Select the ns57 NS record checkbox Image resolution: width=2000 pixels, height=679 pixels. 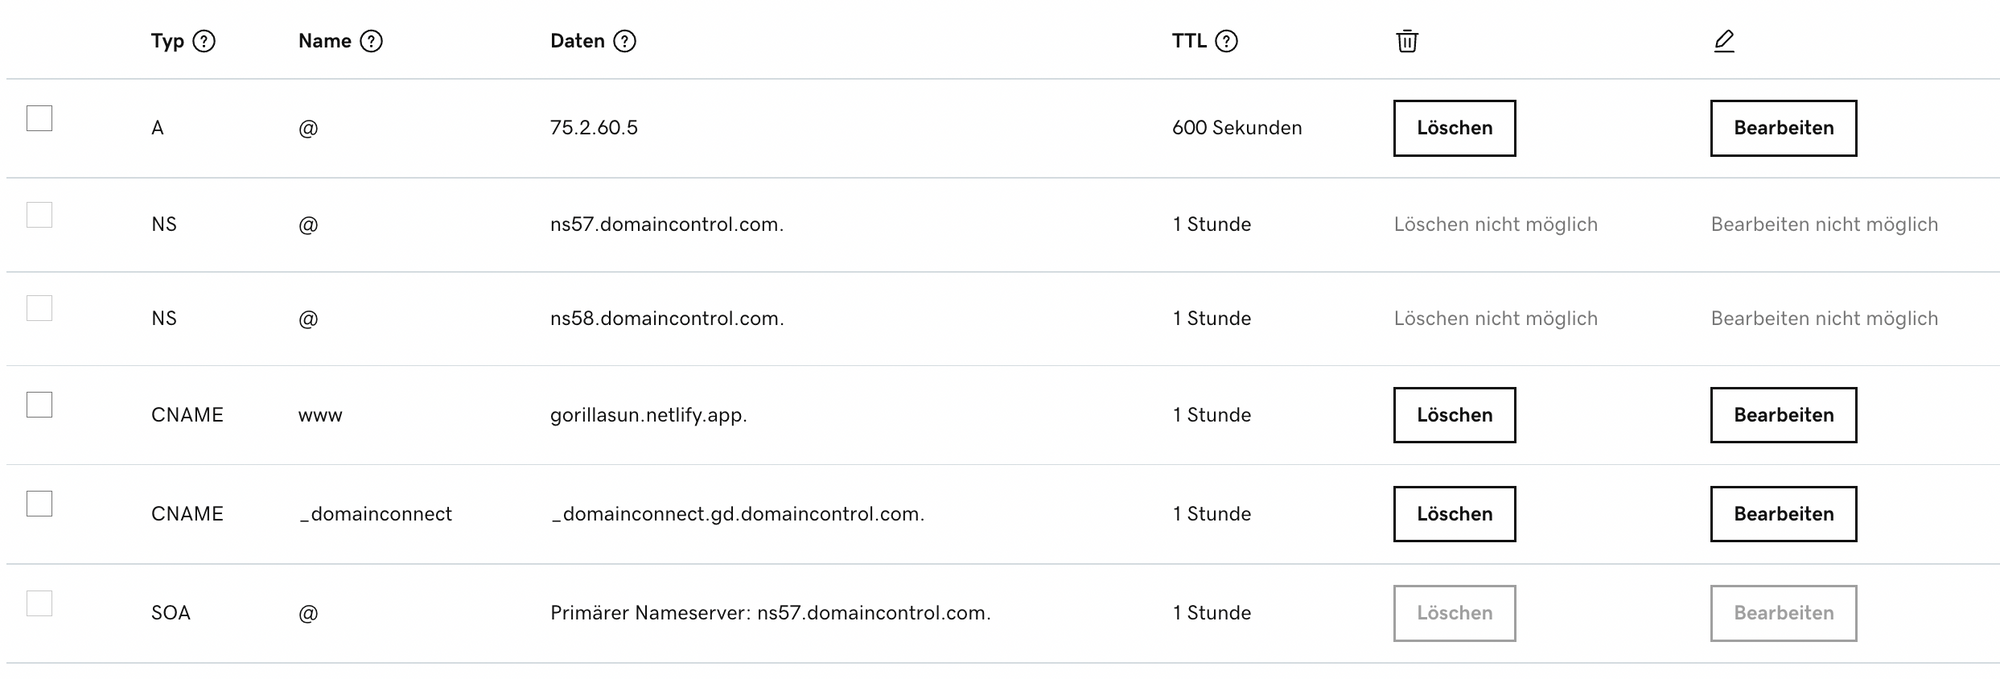point(39,215)
